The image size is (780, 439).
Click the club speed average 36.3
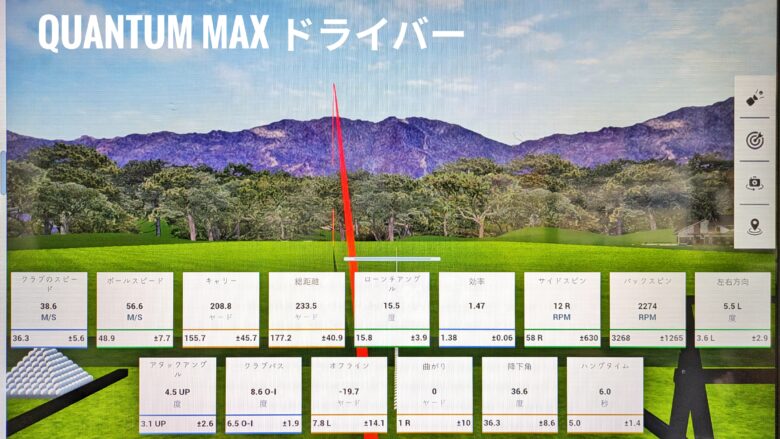(21, 338)
